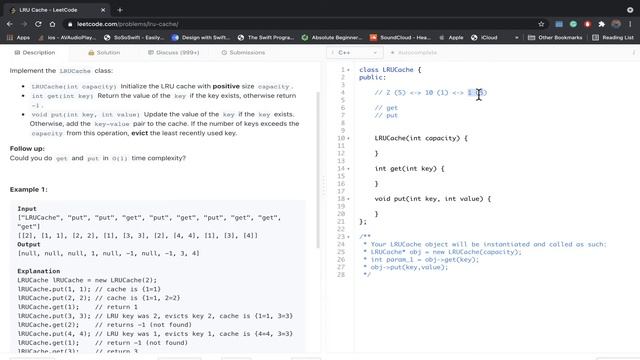
Task: Switch to the Submissions tab
Action: click(x=243, y=53)
